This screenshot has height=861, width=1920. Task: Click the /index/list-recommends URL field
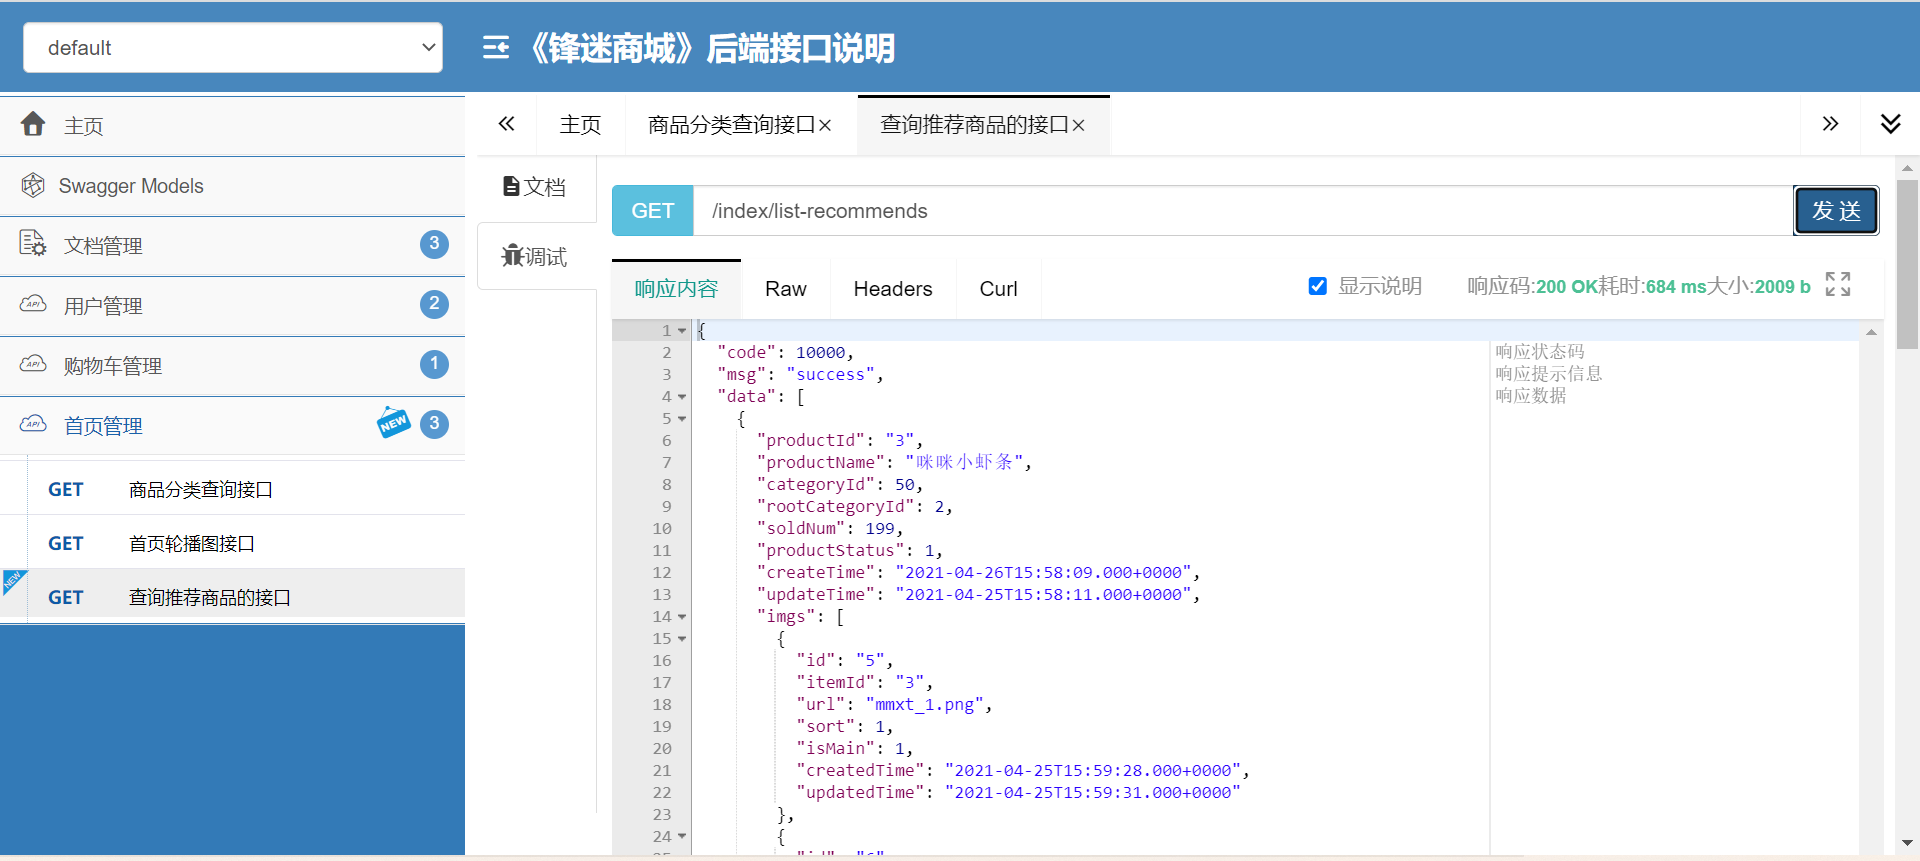1243,211
